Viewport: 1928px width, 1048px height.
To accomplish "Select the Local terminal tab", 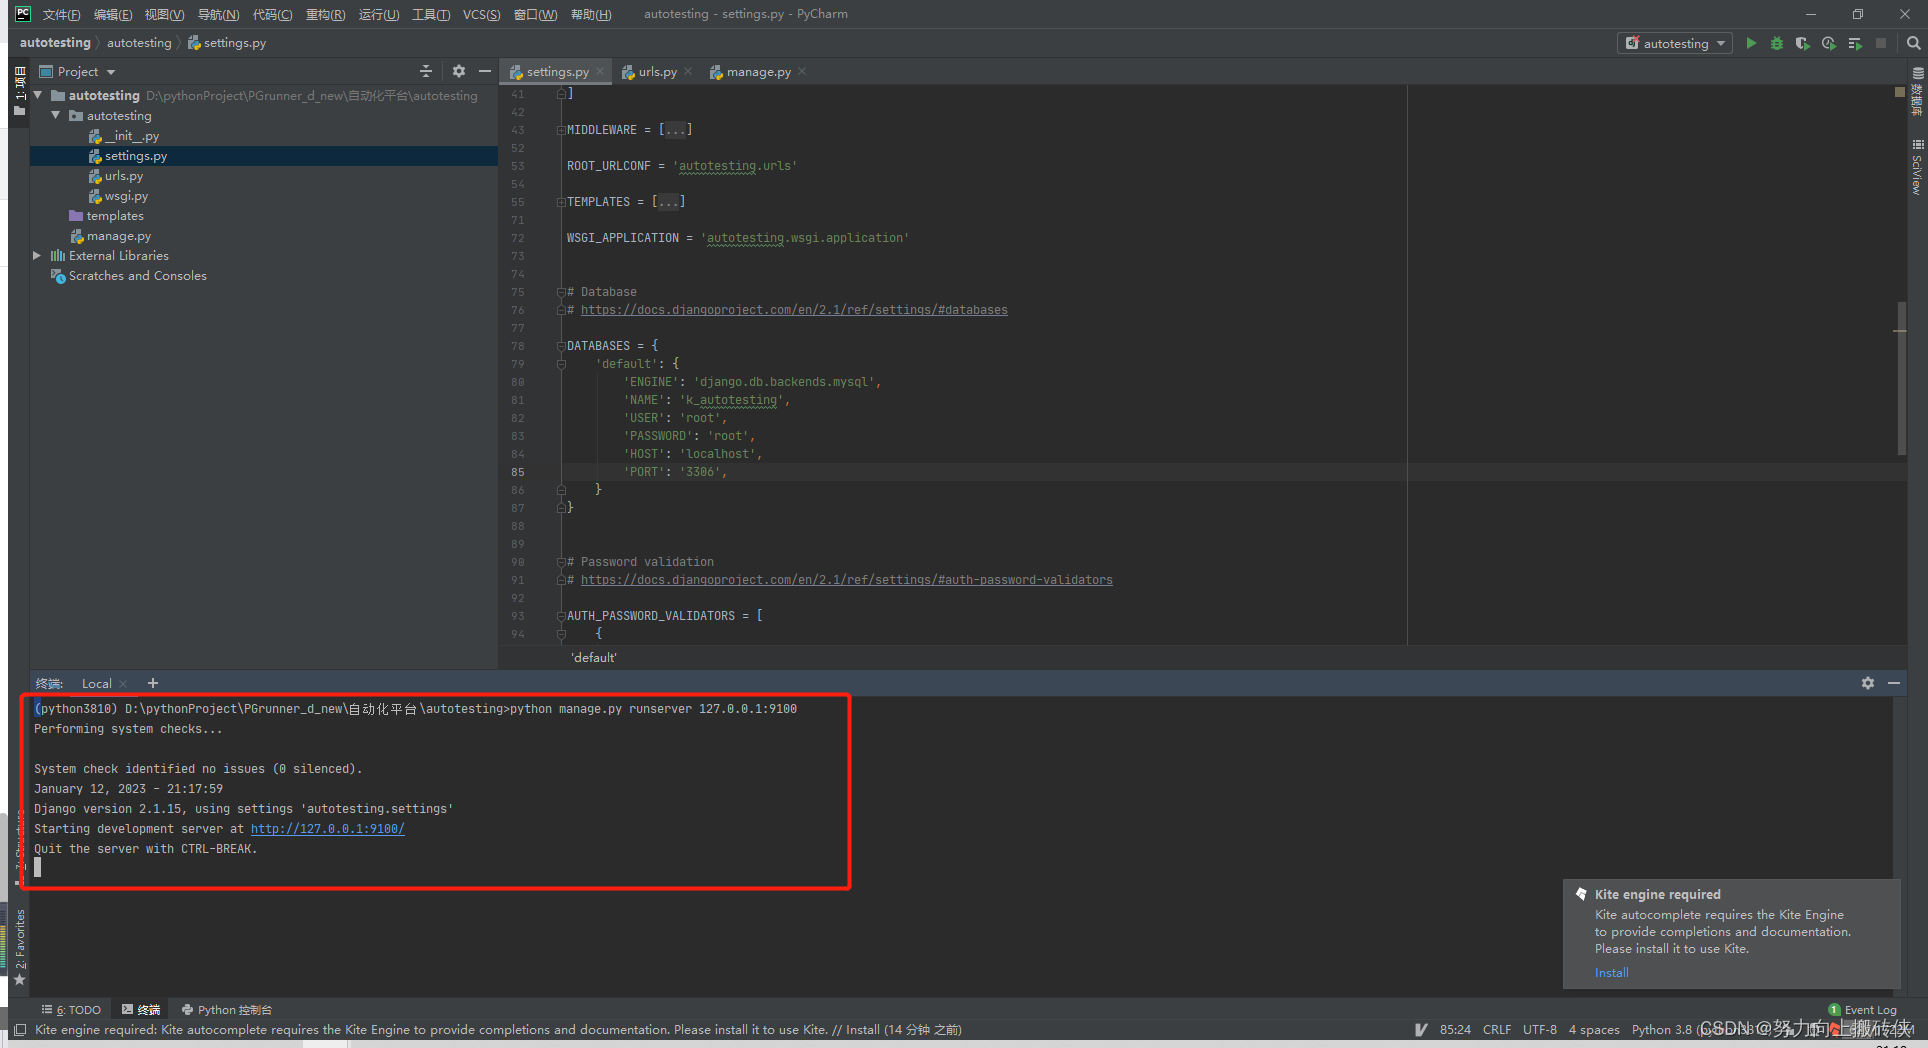I will [x=97, y=684].
